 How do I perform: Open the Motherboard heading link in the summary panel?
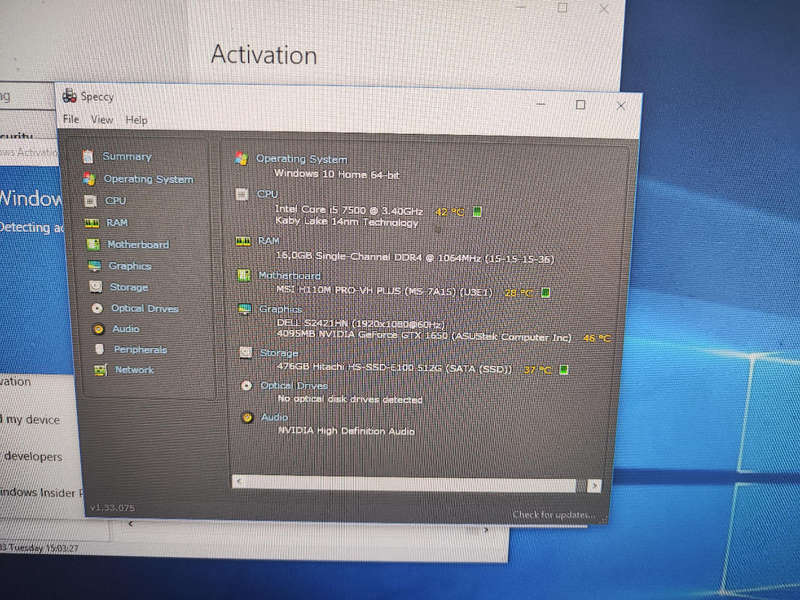[x=289, y=276]
